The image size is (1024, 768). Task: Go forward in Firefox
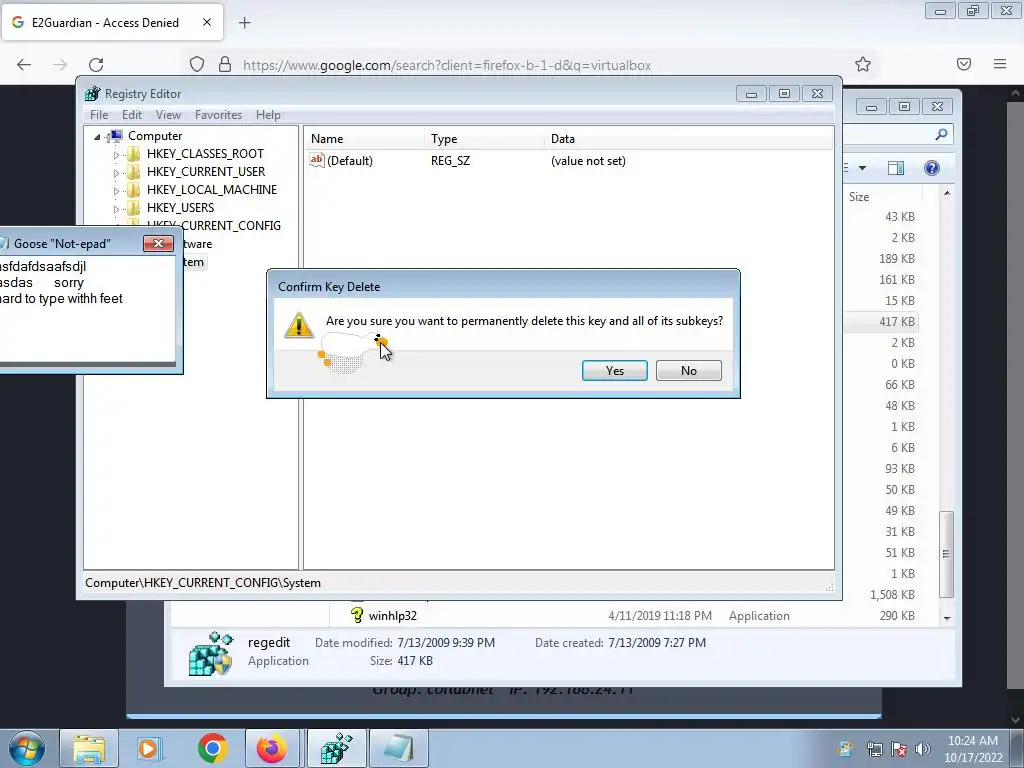60,65
